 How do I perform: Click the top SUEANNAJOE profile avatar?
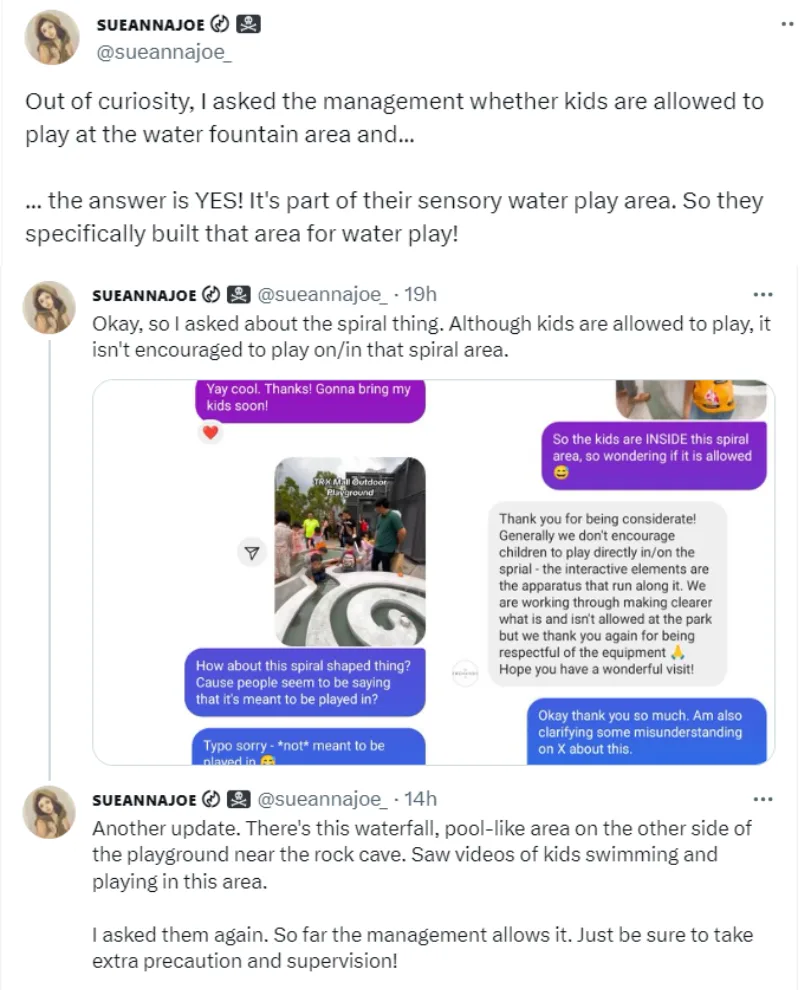(x=51, y=38)
